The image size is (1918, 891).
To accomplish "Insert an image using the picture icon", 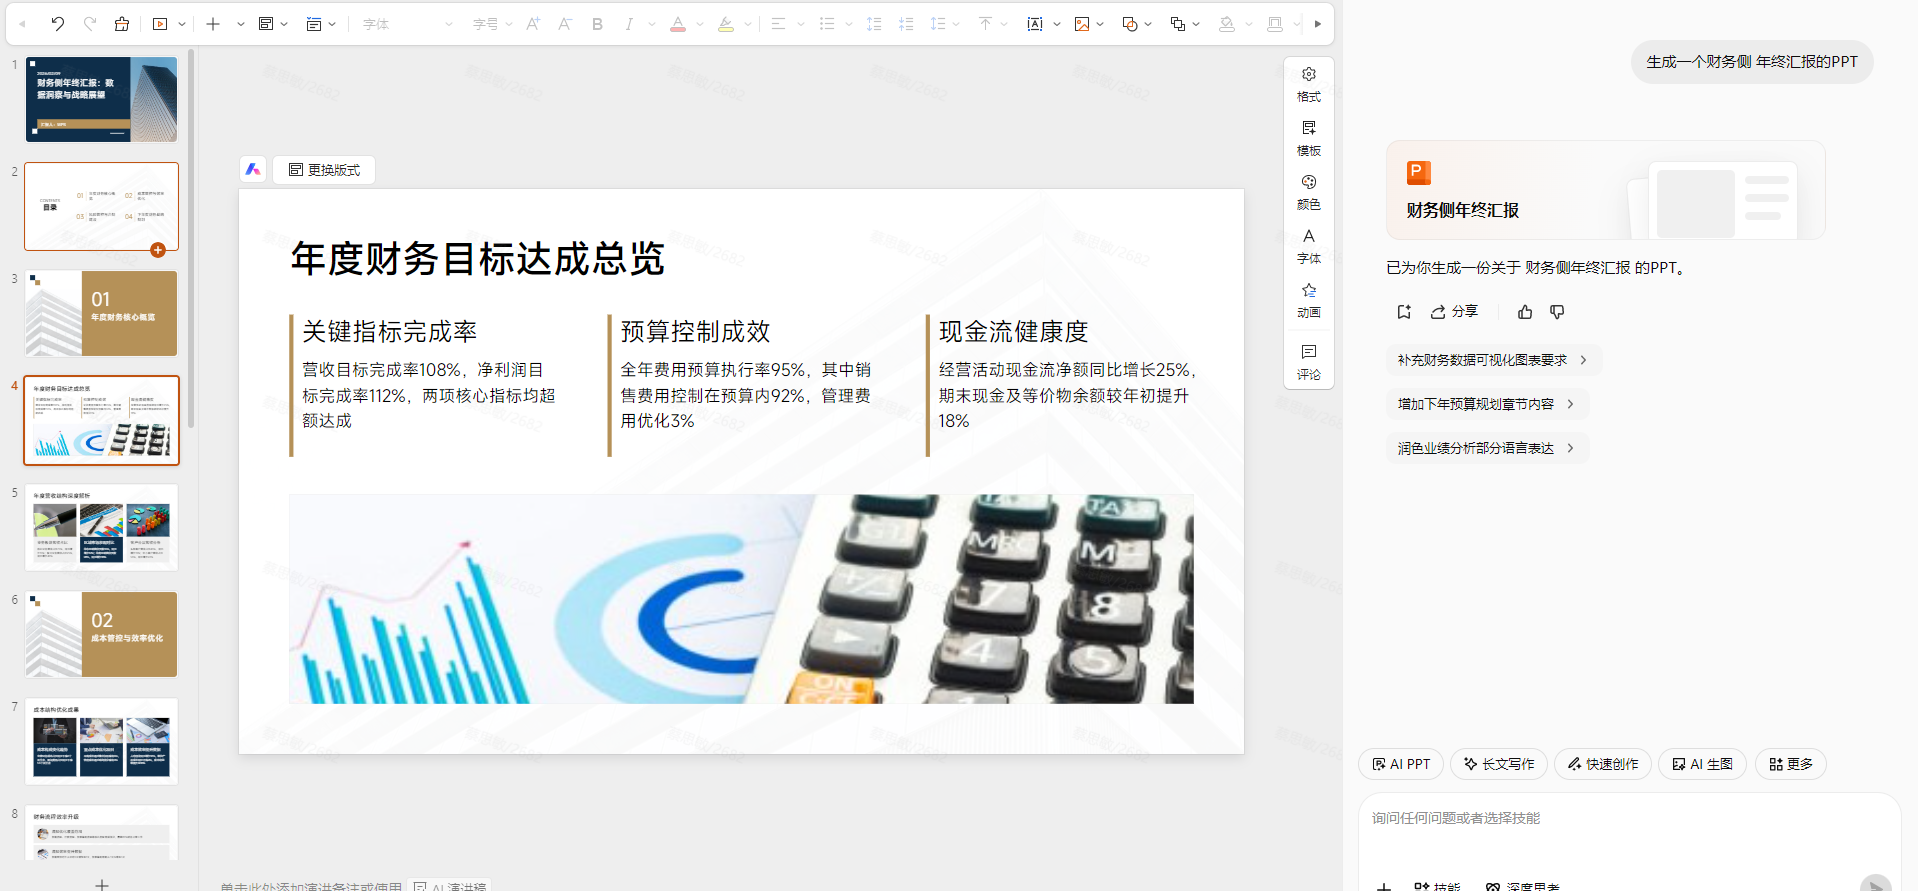I will tap(1081, 24).
